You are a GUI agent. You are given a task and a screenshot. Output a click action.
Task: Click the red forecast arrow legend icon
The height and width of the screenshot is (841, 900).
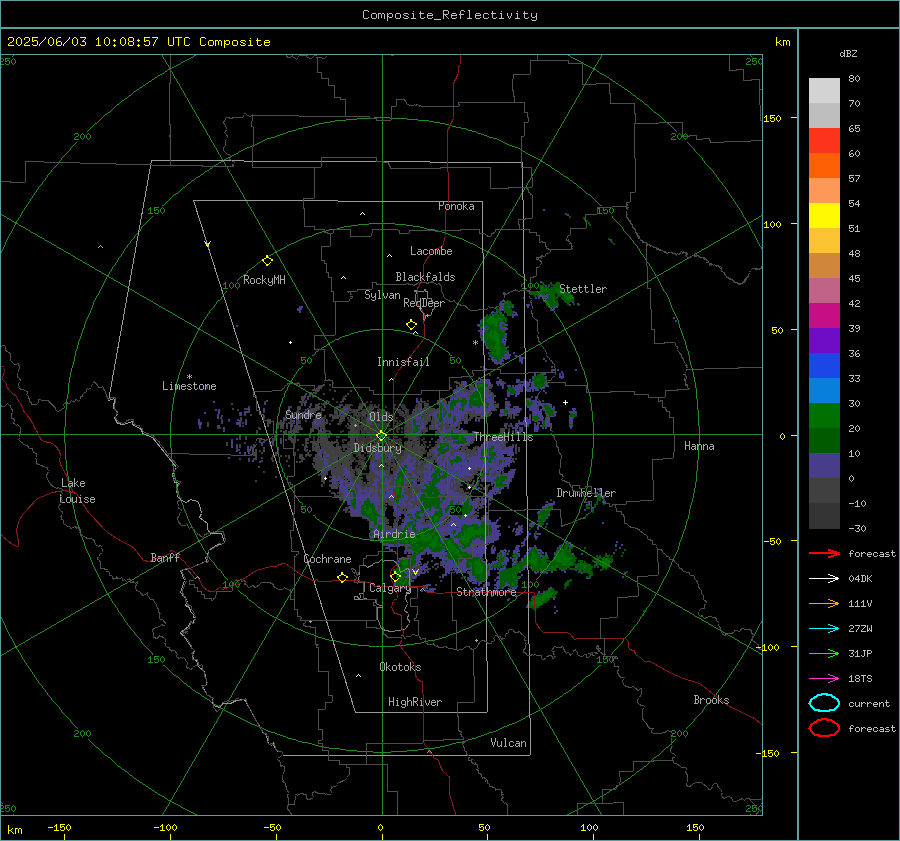click(824, 553)
